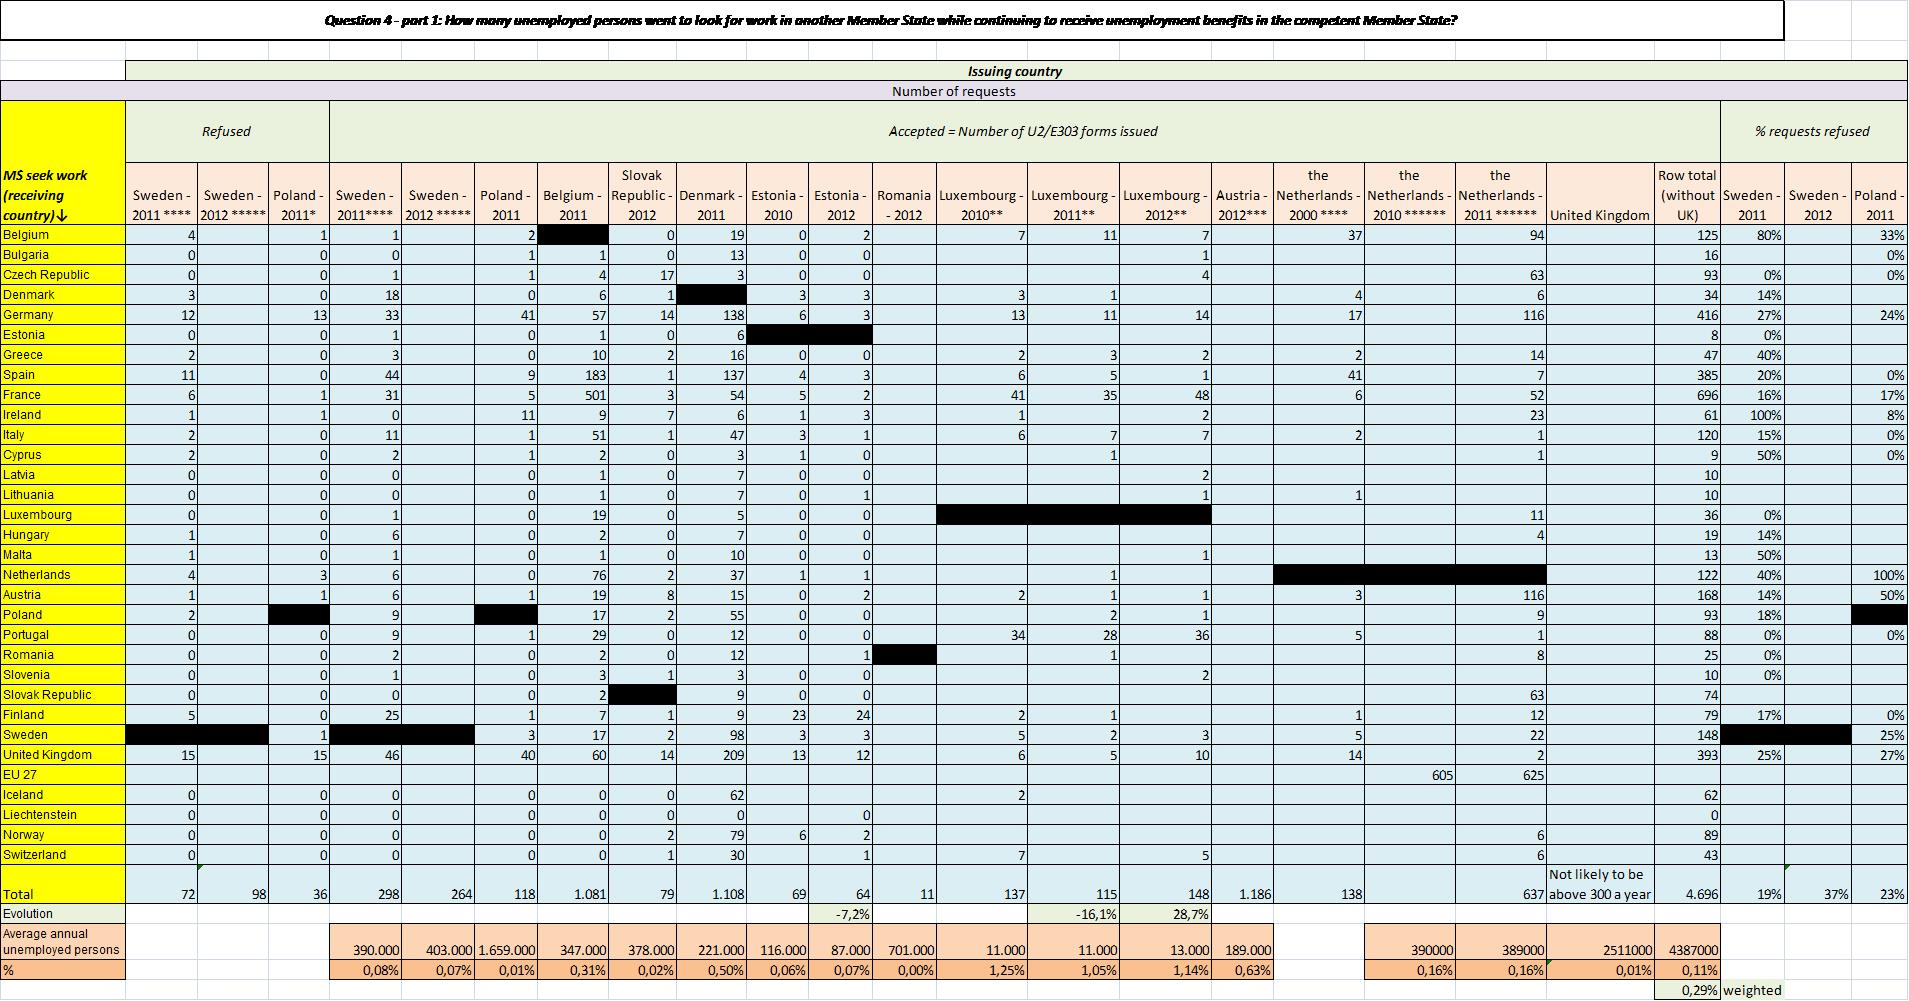This screenshot has width=1909, height=1001.
Task: Click the Question 4 title cell
Action: coord(890,20)
